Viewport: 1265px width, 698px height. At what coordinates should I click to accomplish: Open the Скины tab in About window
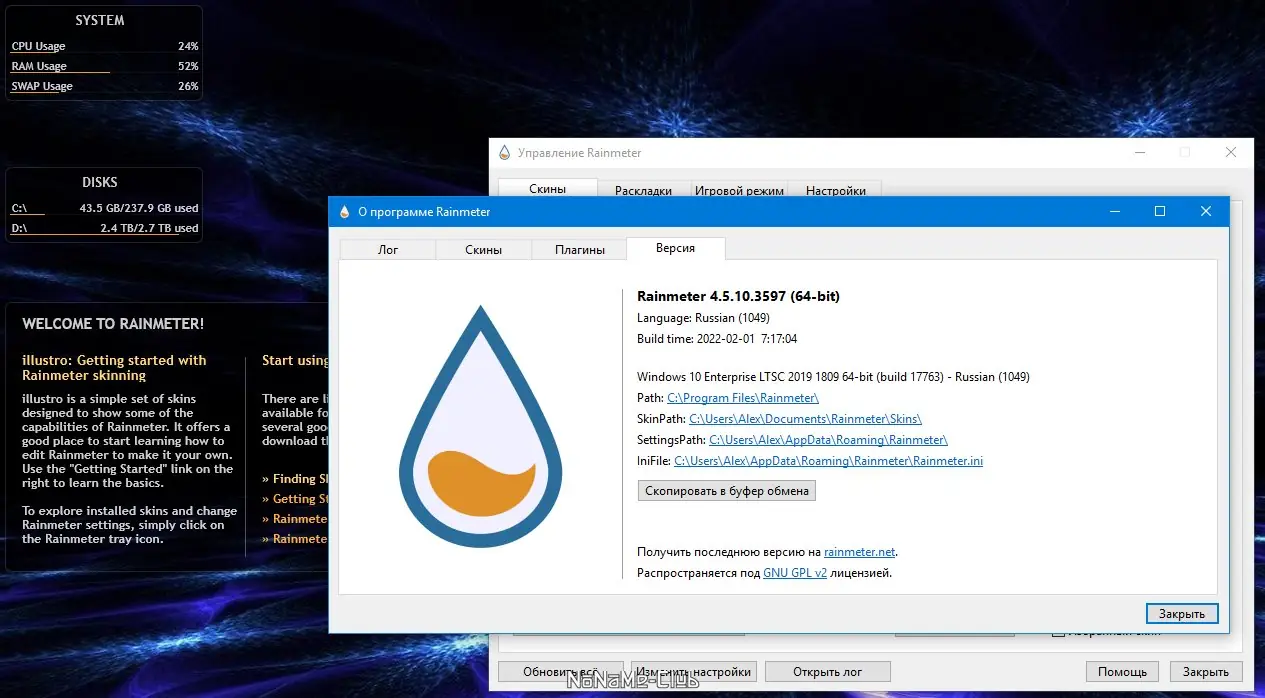pos(483,250)
